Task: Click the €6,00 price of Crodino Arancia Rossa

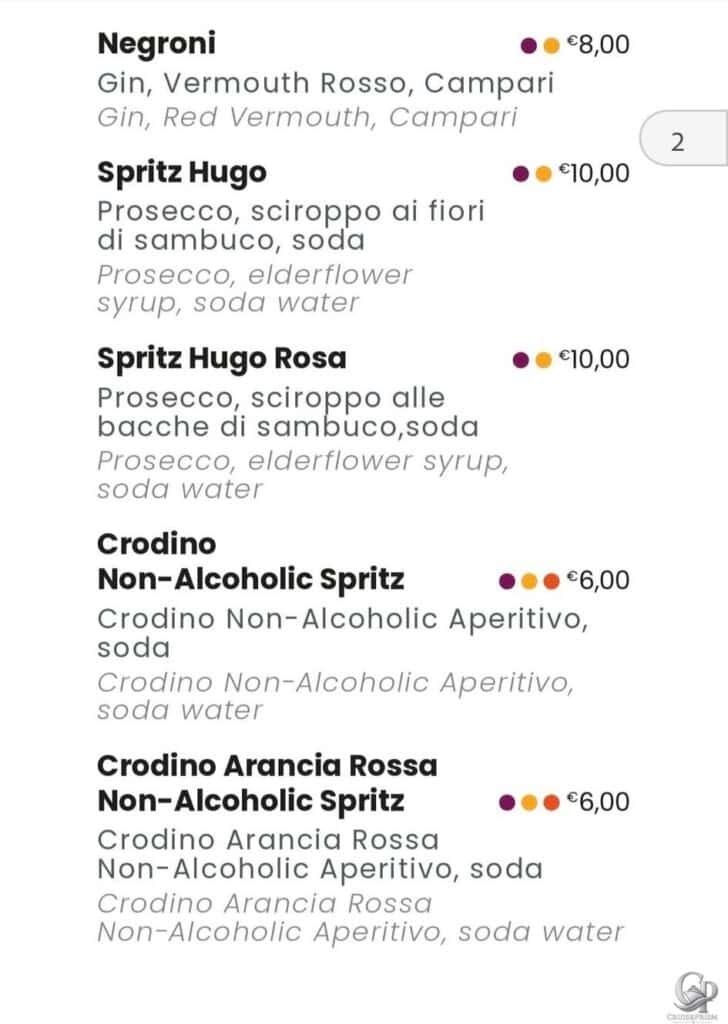Action: (598, 802)
